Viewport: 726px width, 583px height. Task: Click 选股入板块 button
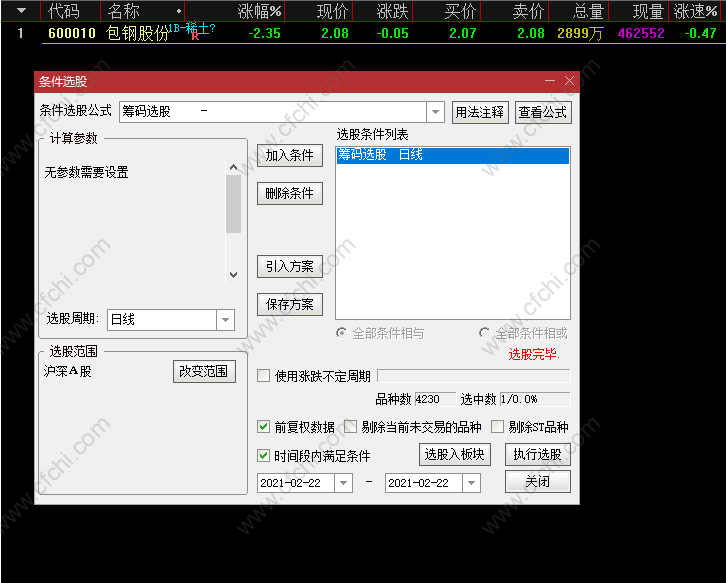[455, 454]
